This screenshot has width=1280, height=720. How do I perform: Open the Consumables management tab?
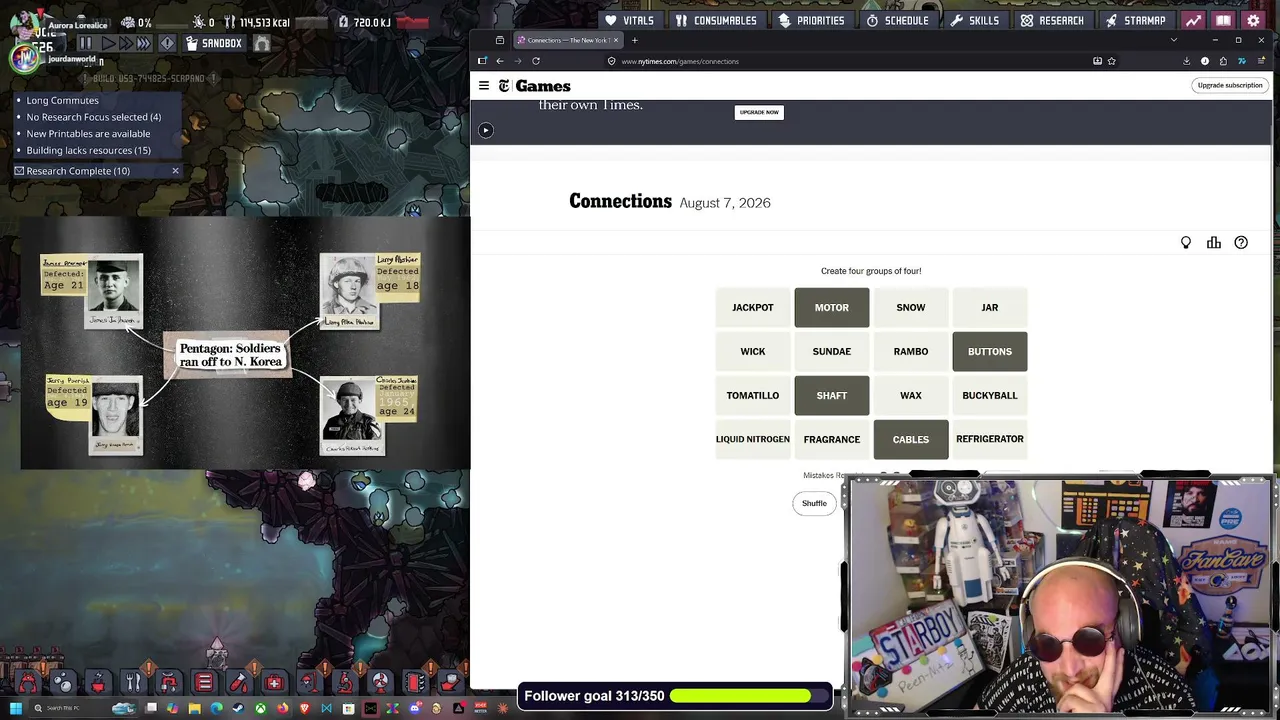pos(716,20)
